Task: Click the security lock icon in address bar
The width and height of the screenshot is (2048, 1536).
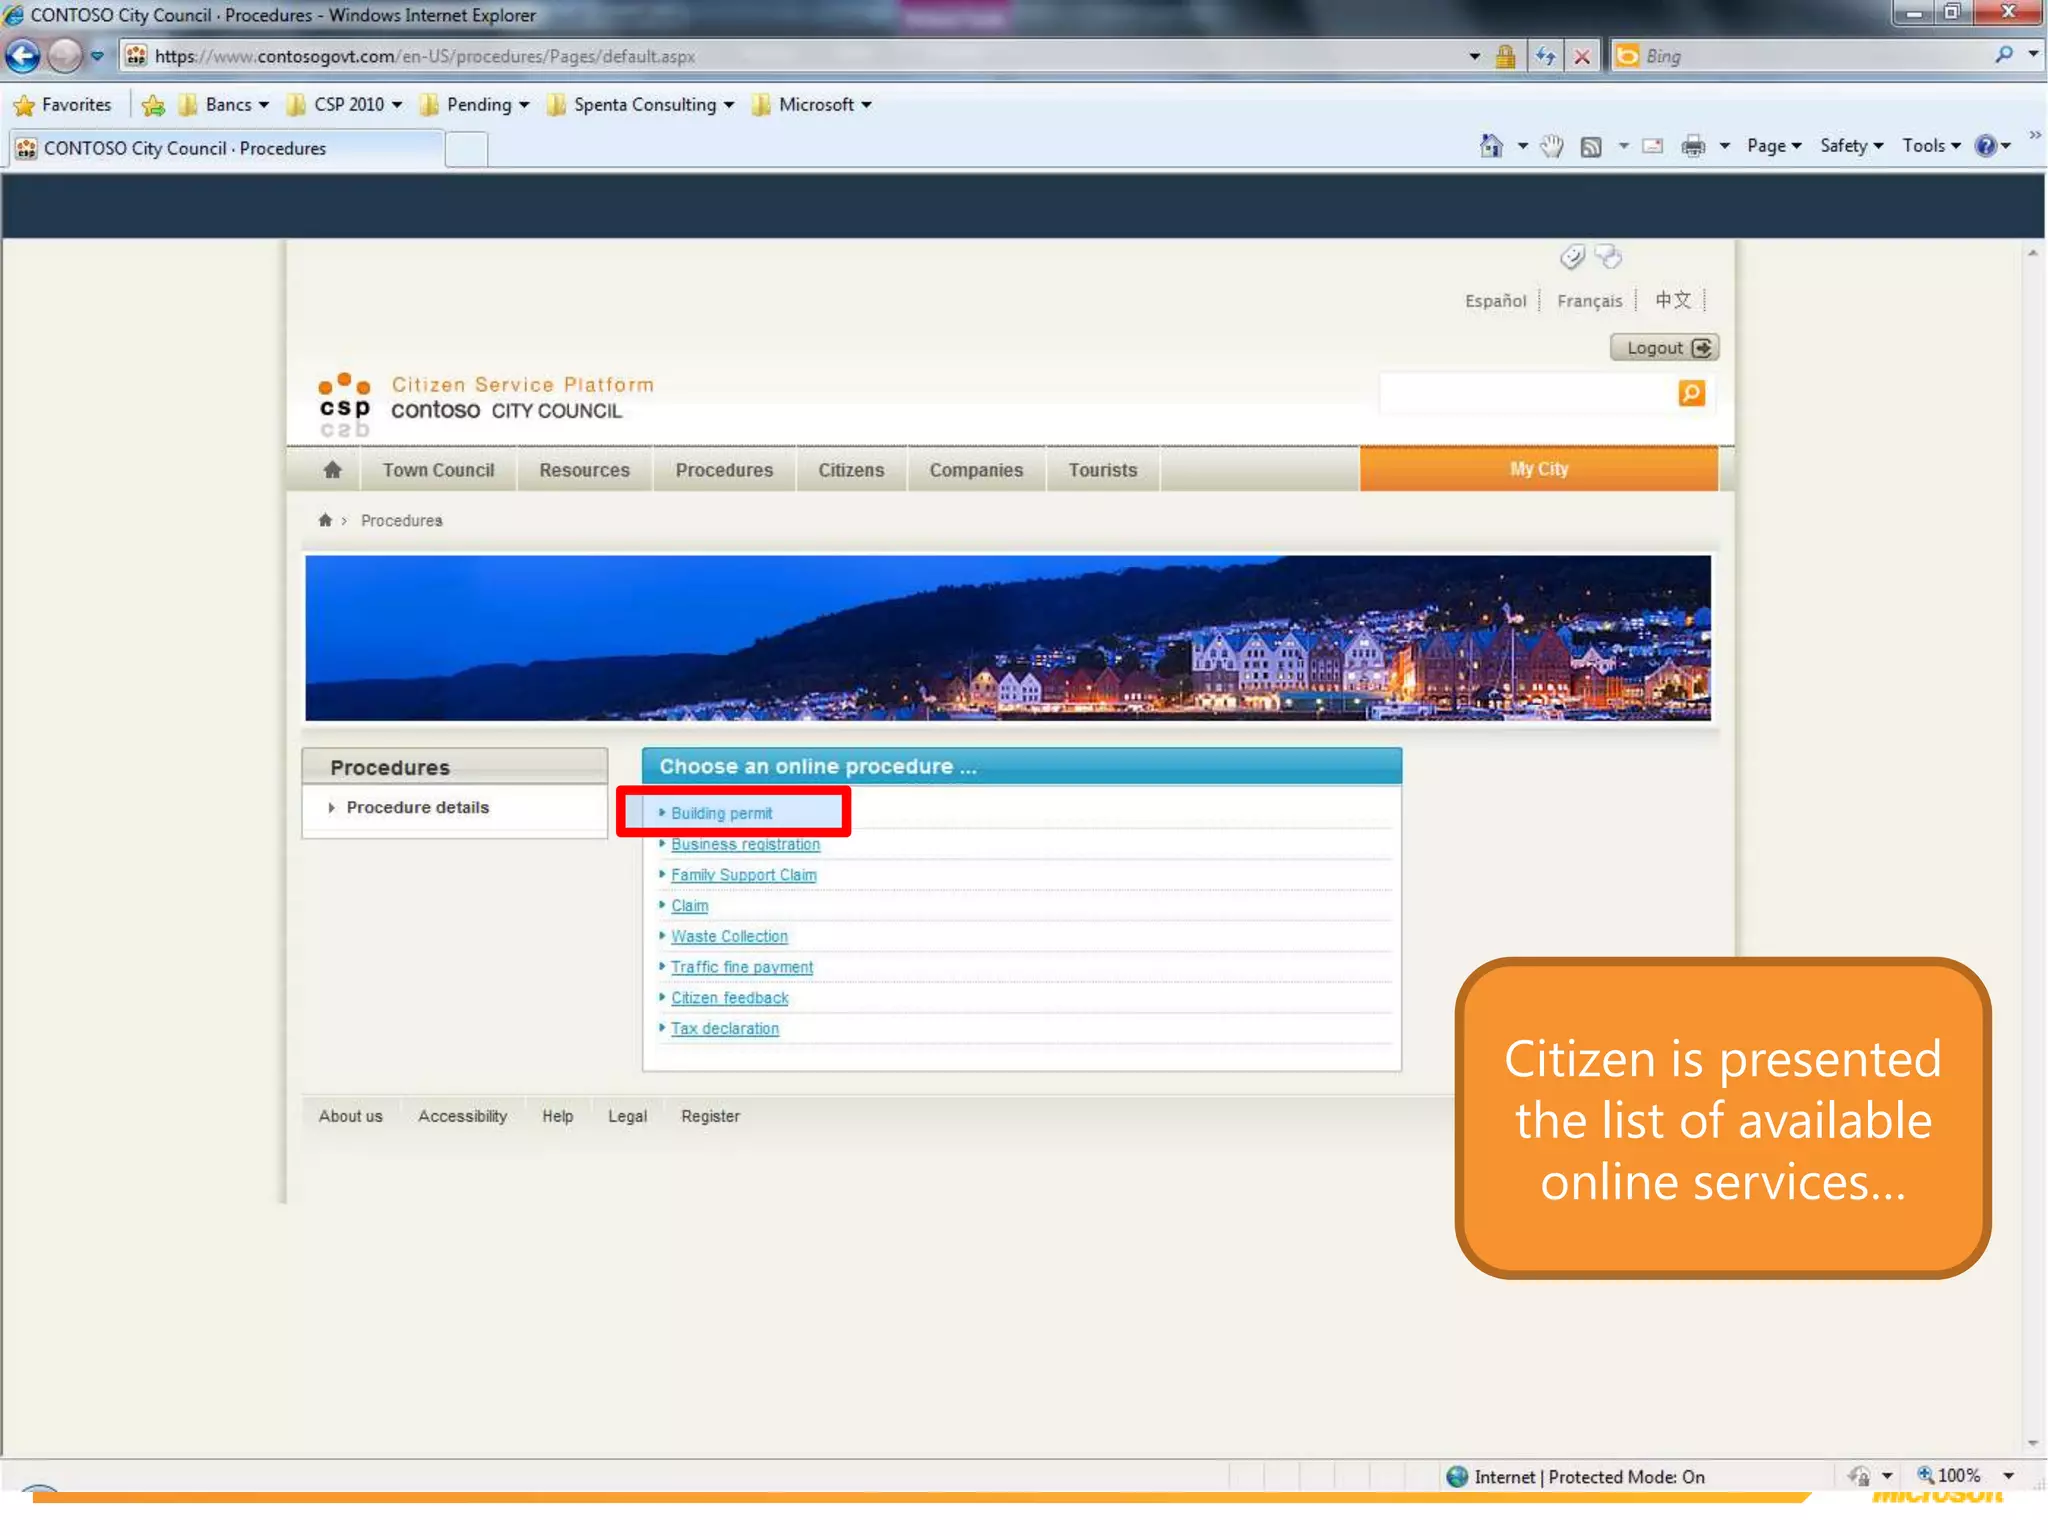Action: [x=1505, y=56]
